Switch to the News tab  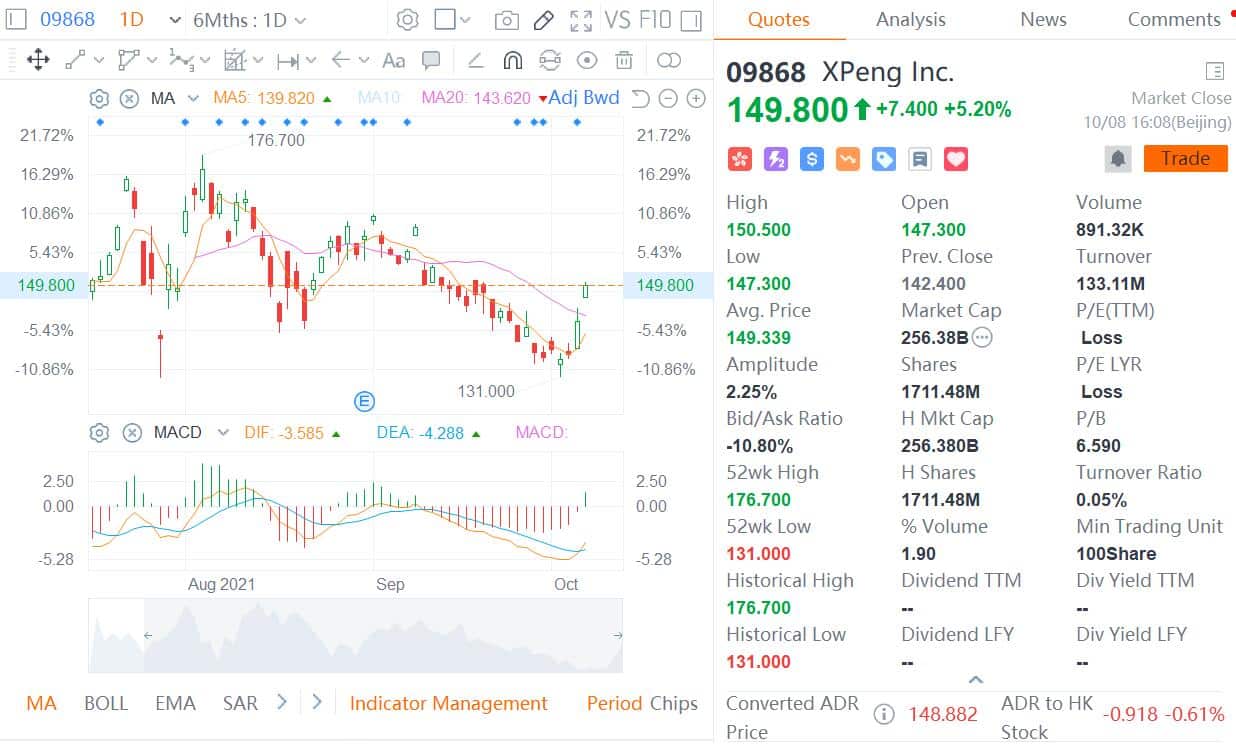point(1043,19)
